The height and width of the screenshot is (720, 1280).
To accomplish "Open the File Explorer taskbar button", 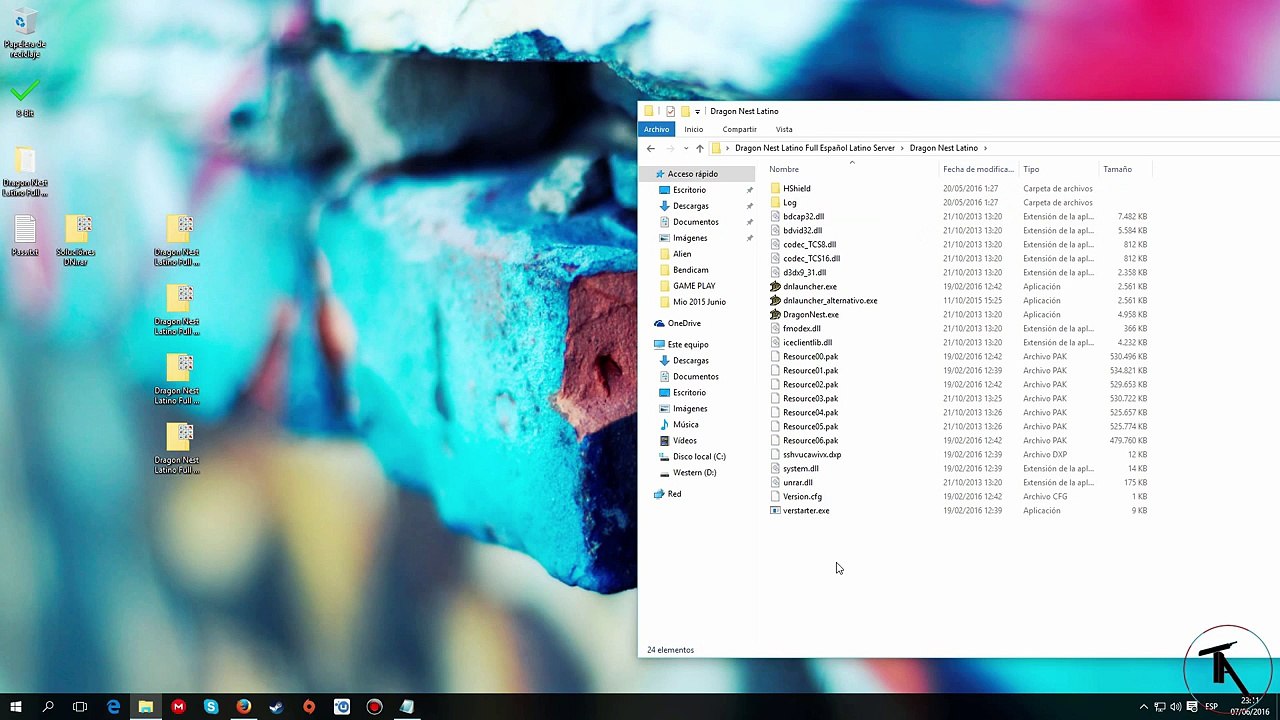I will (146, 707).
